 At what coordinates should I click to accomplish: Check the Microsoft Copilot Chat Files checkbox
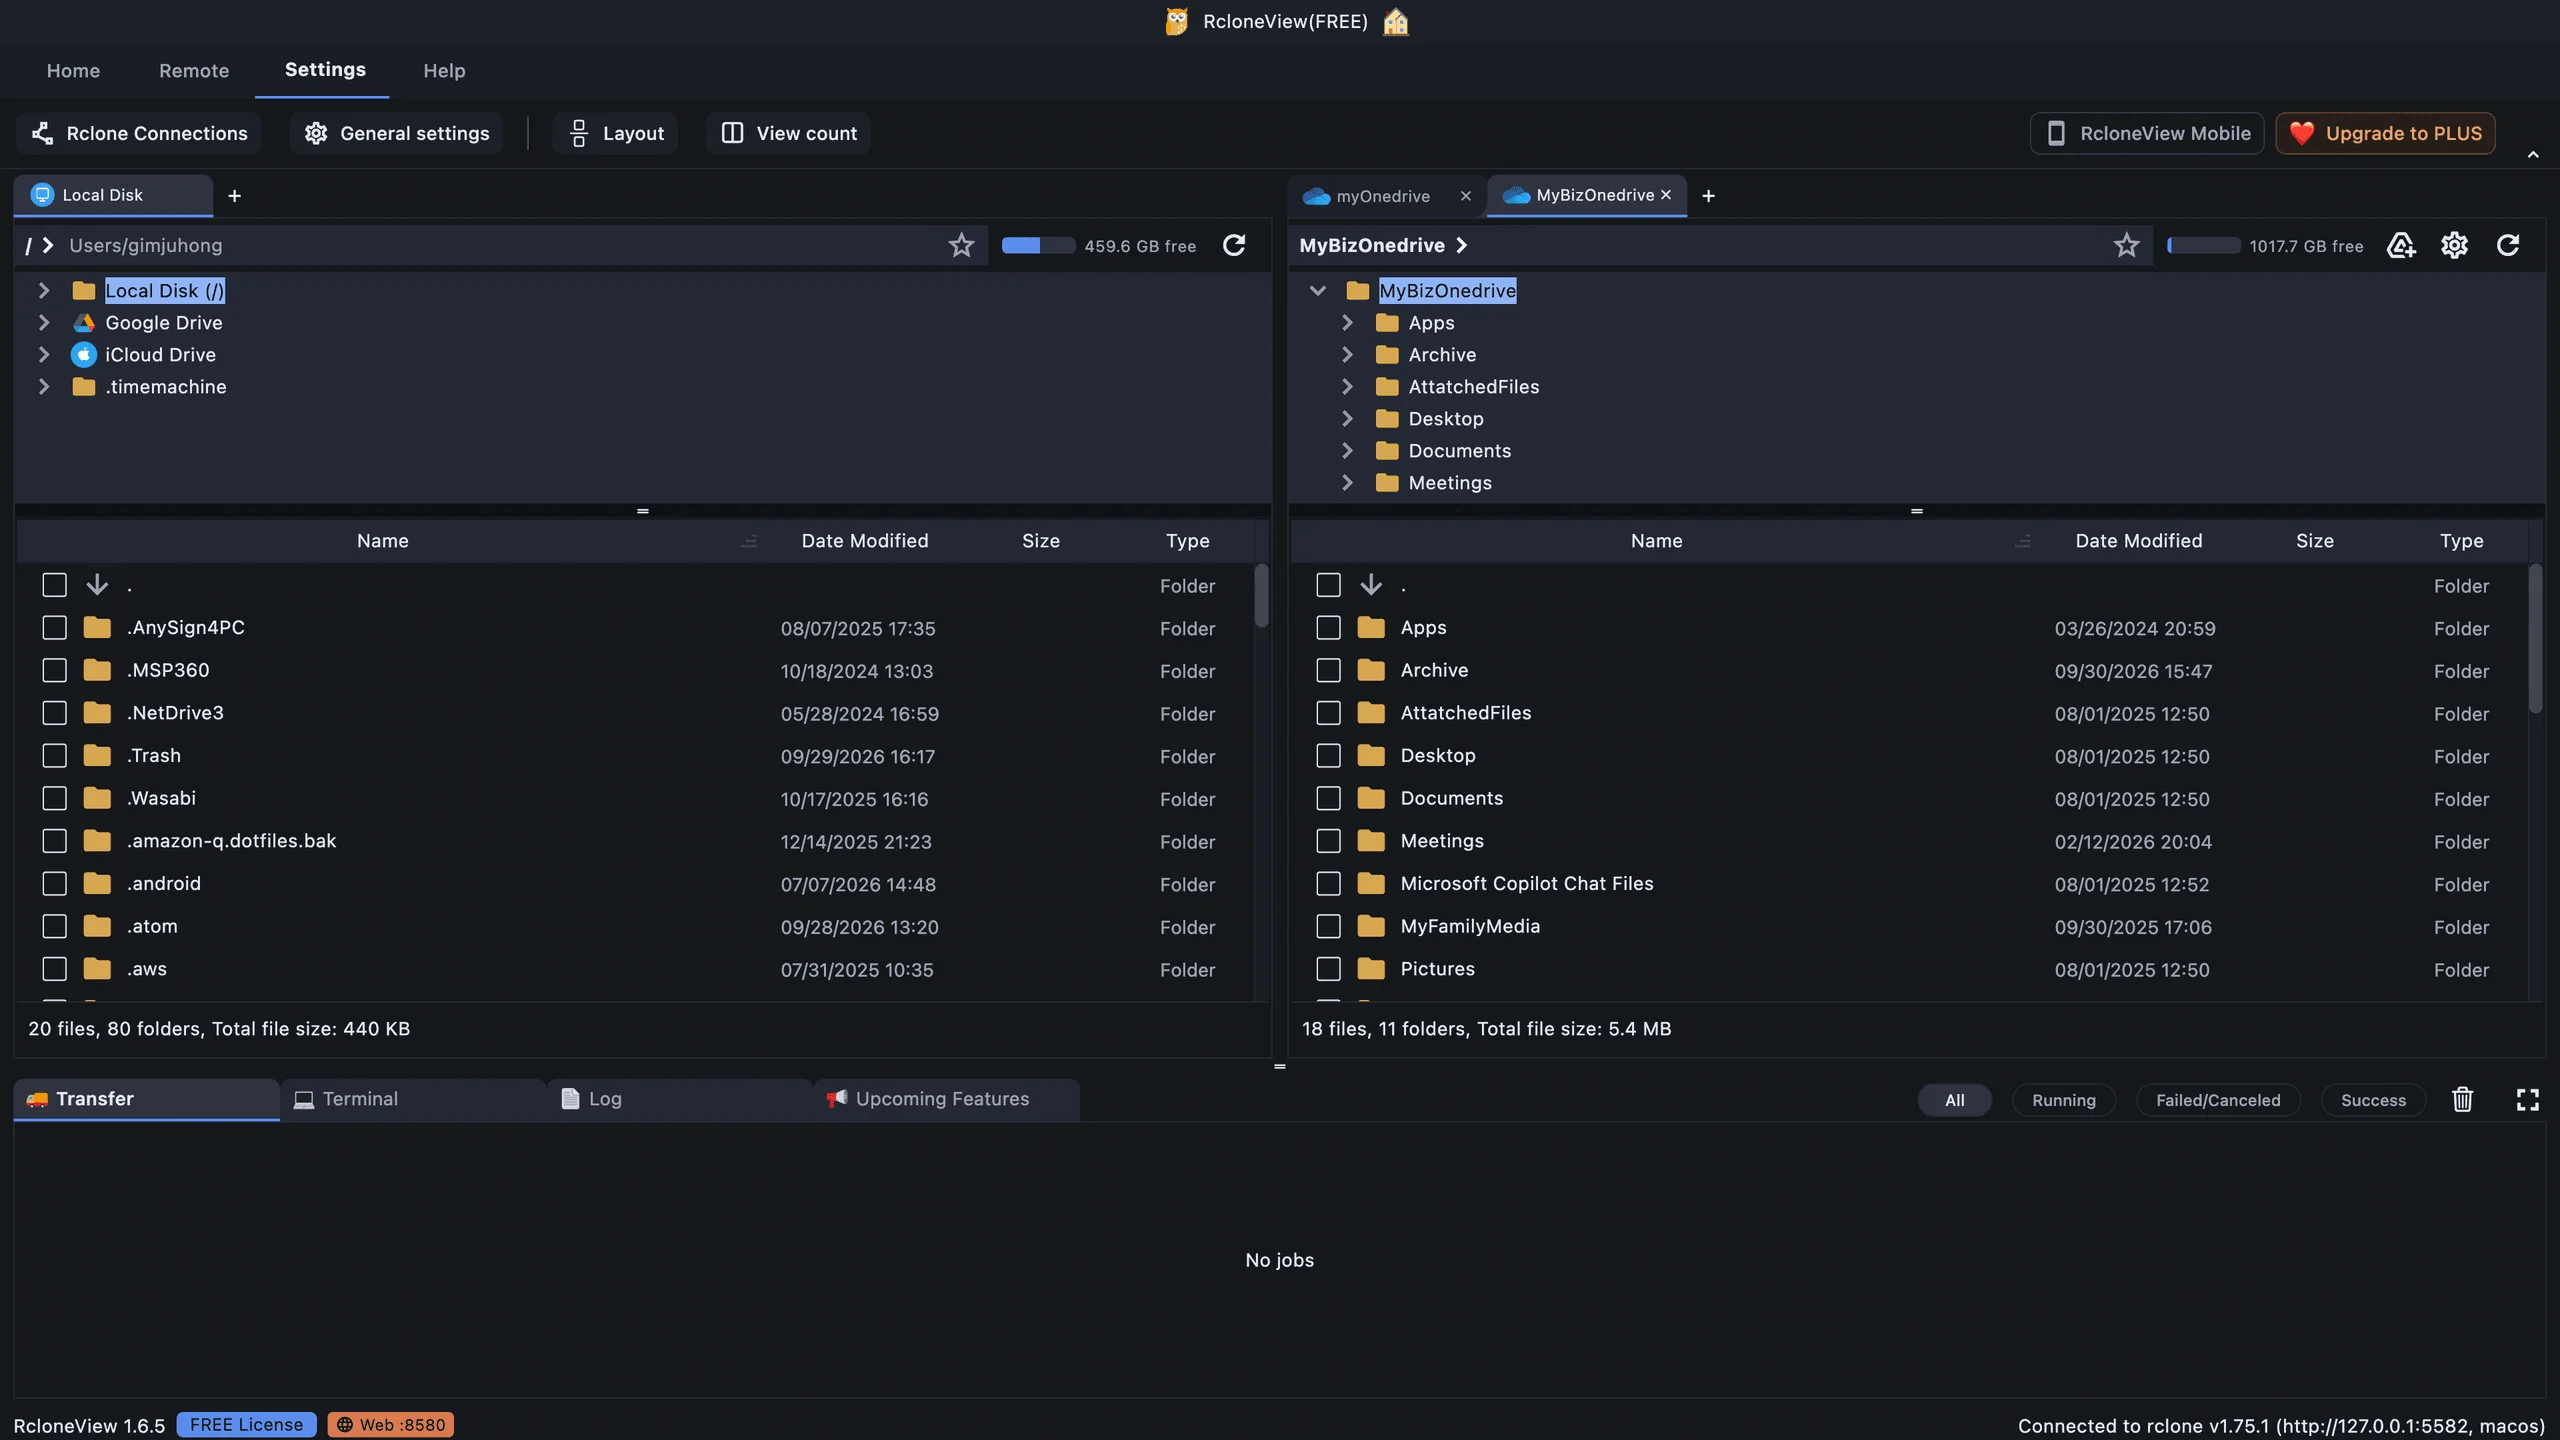1329,884
